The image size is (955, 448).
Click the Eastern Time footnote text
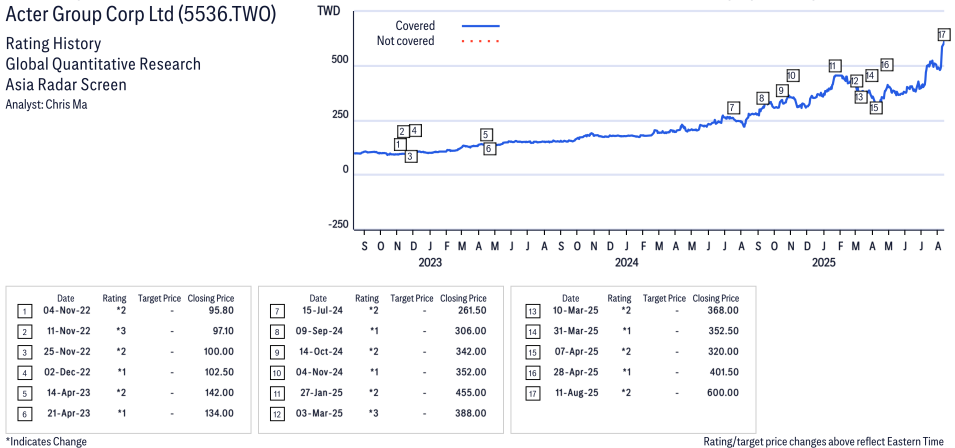click(823, 441)
